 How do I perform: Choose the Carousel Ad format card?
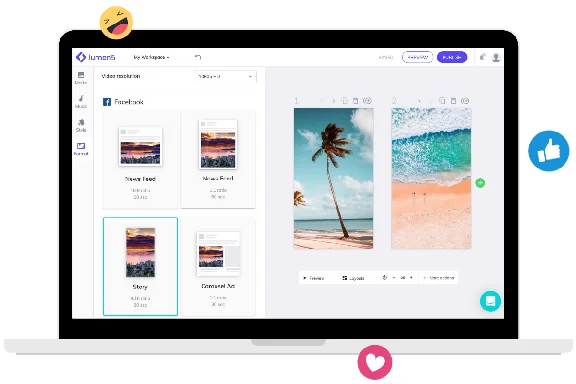point(218,266)
